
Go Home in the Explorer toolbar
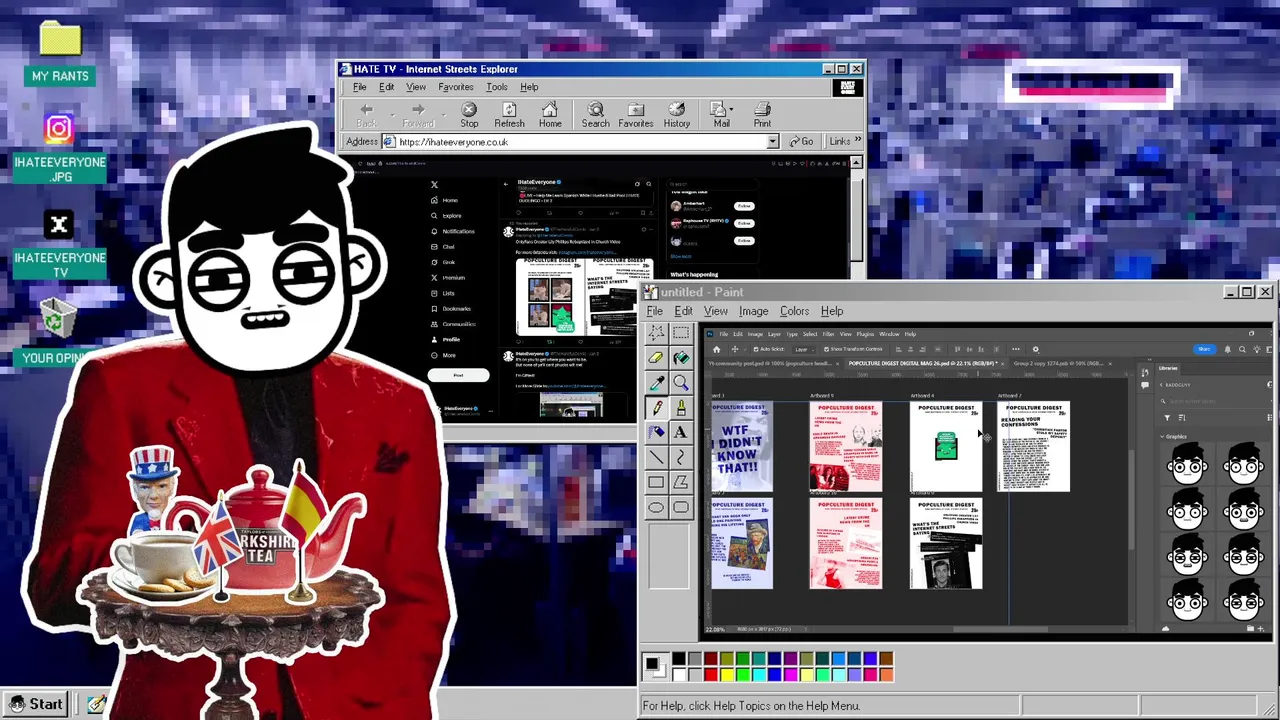550,115
